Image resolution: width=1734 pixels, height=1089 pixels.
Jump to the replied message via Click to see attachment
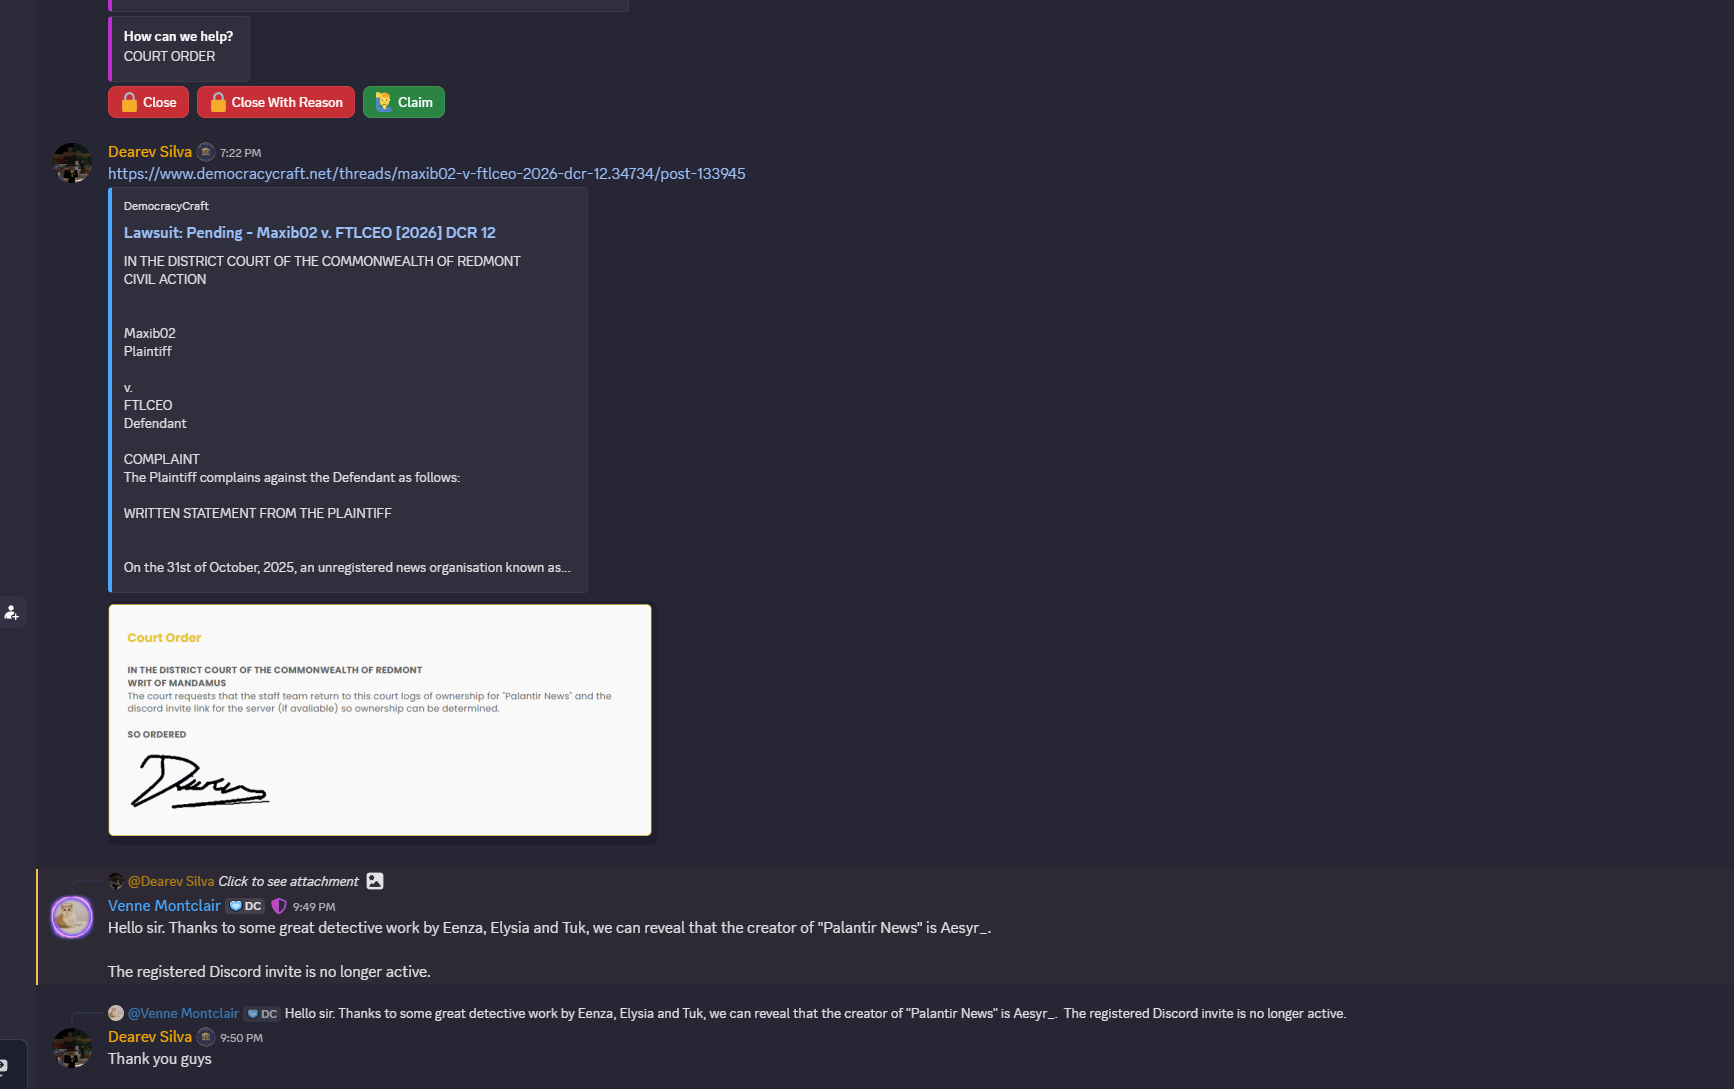pyautogui.click(x=288, y=881)
